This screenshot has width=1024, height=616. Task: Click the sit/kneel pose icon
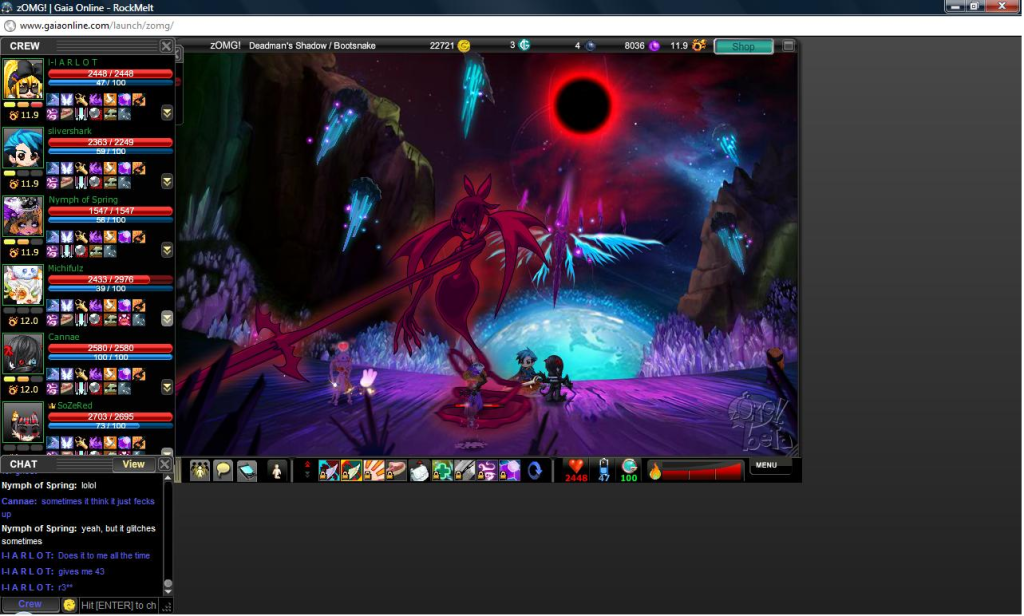pos(276,470)
